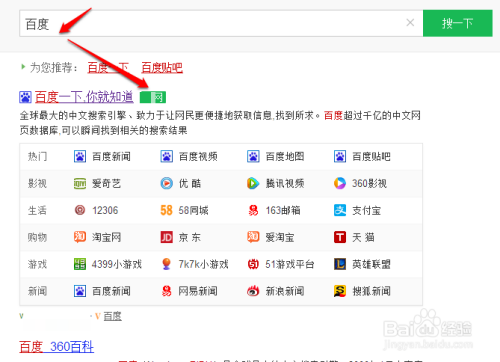
Task: Open 百度新闻 in the 新闻 row
Action: (111, 291)
